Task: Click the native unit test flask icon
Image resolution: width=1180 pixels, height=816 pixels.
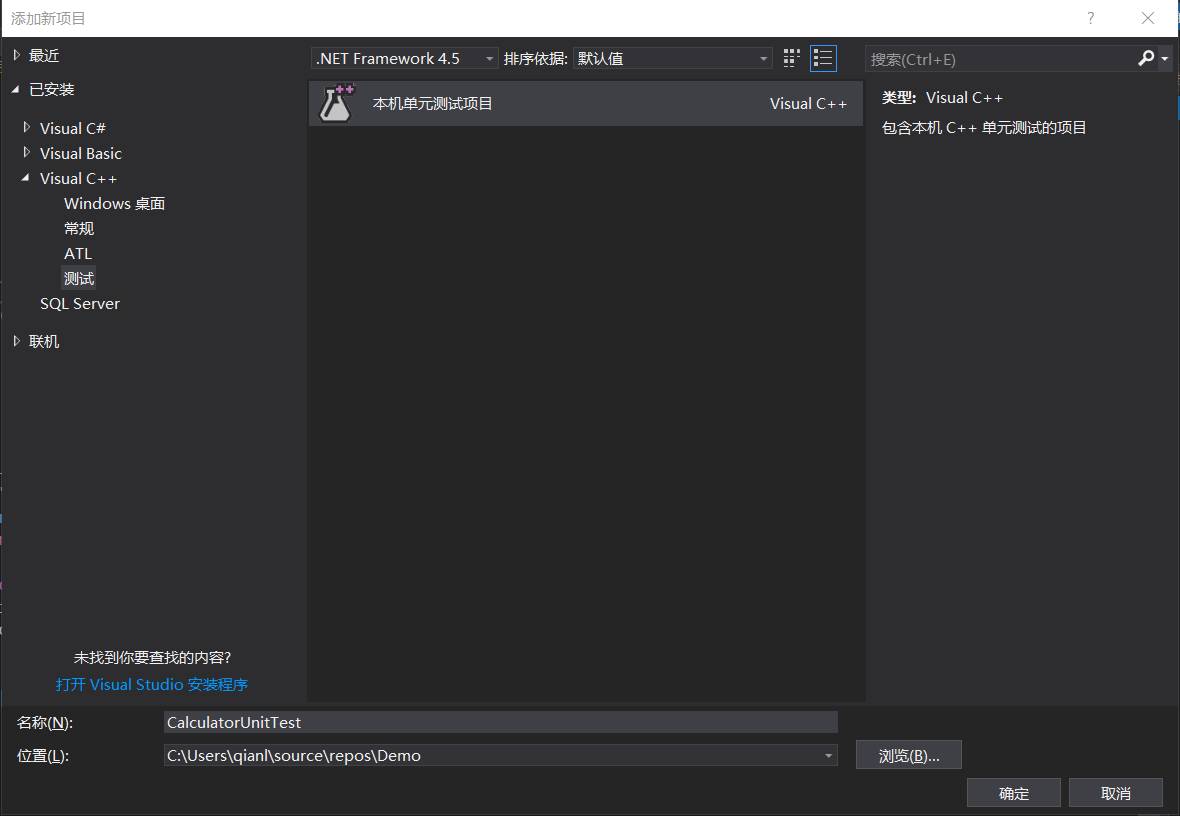Action: pos(336,103)
